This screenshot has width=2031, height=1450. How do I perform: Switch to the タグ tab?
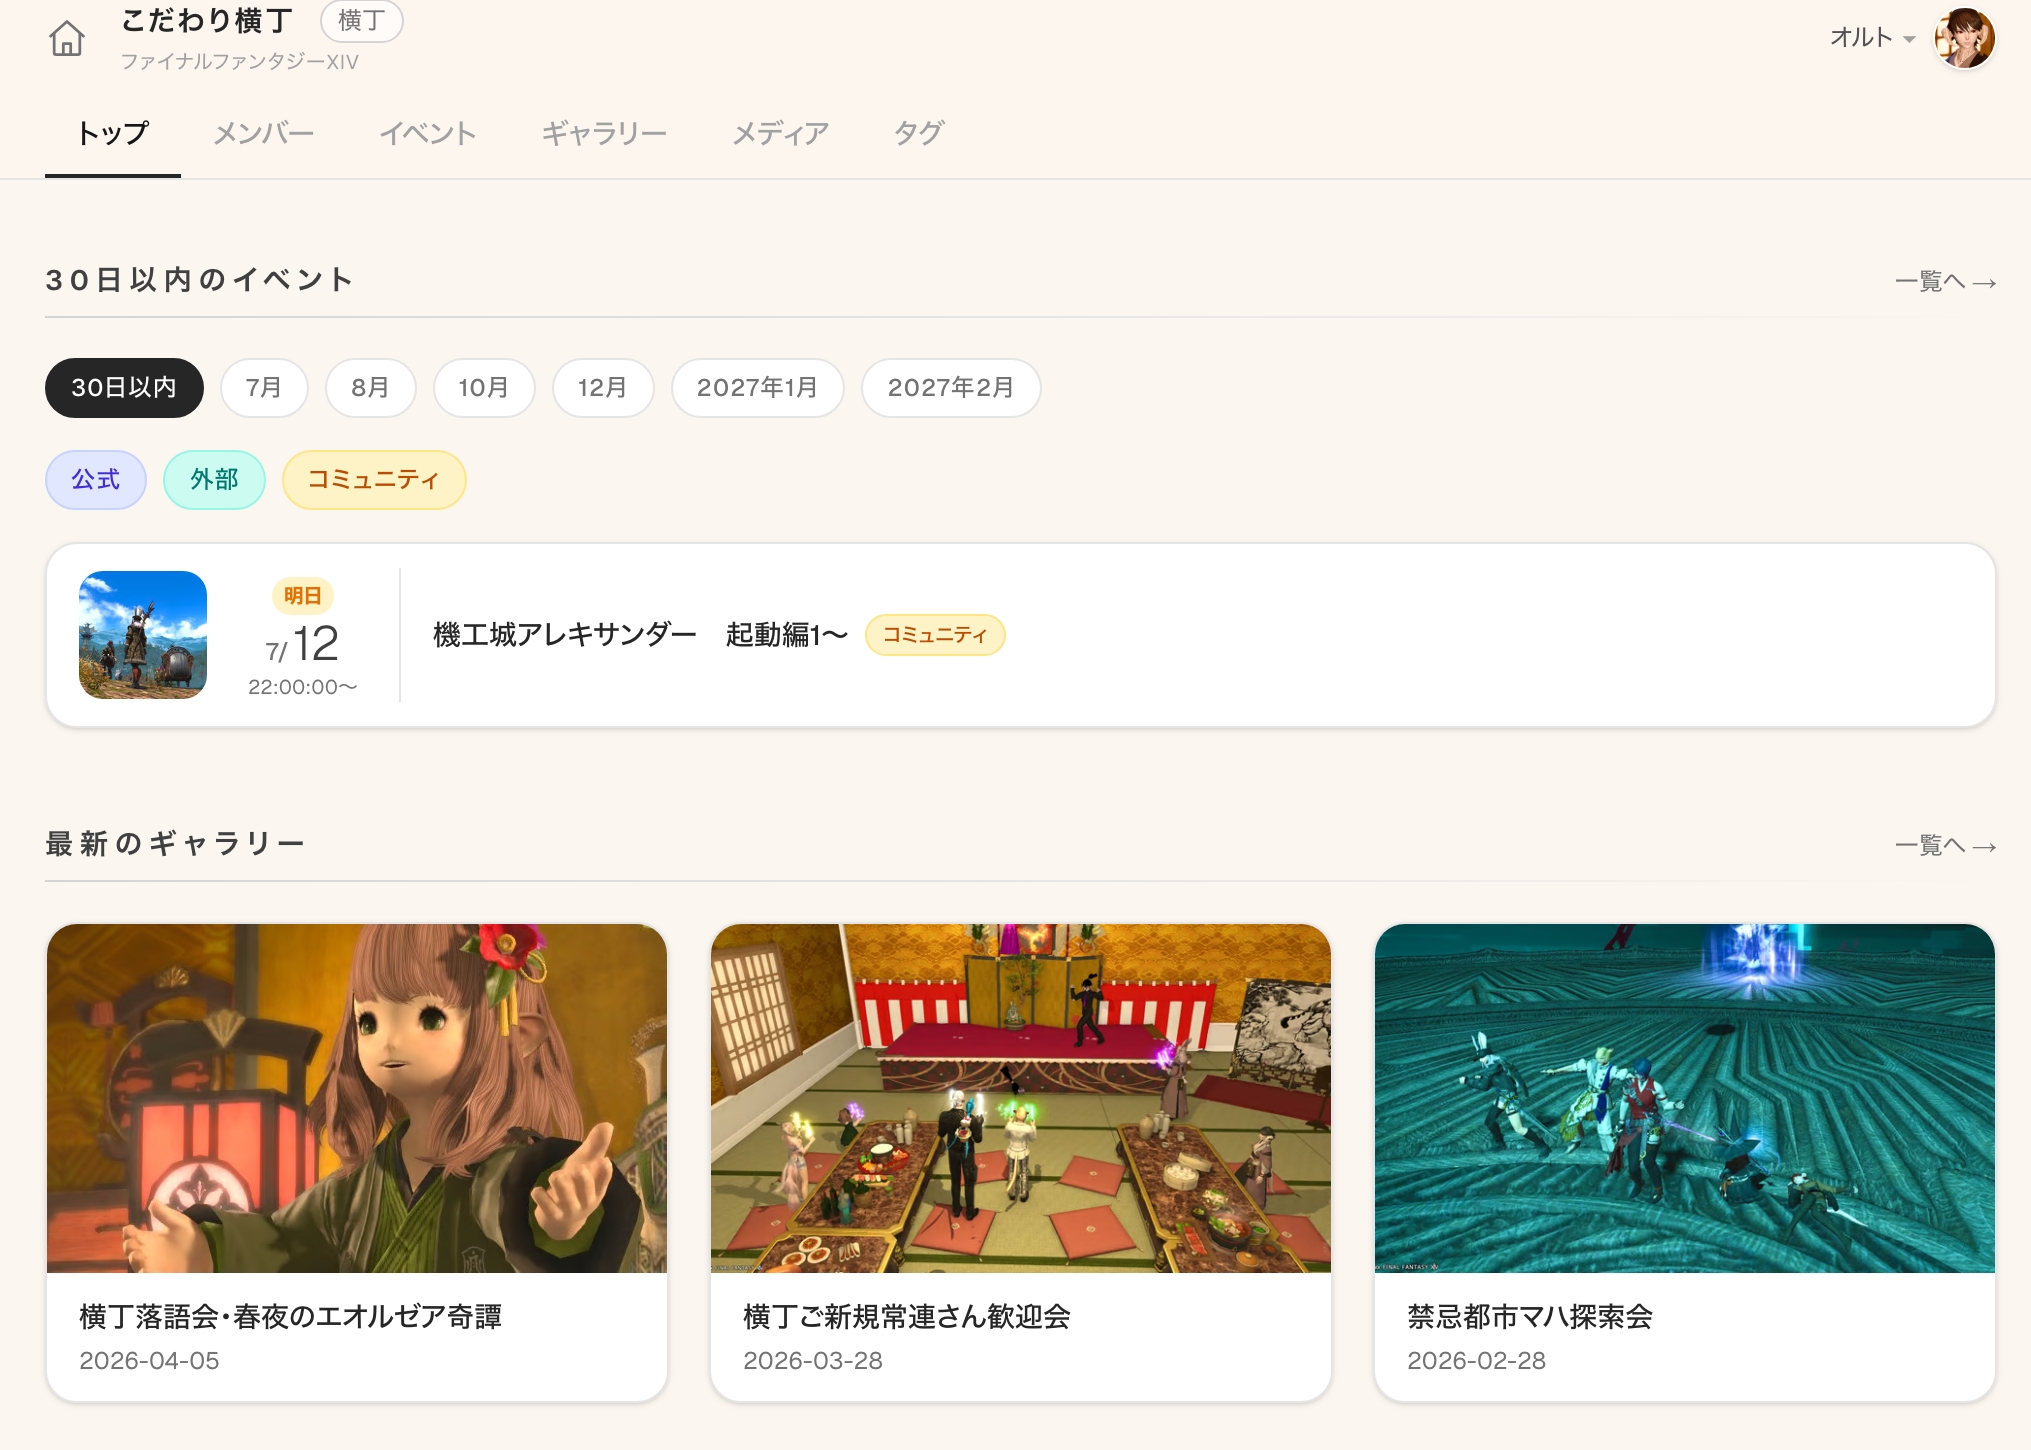click(919, 133)
